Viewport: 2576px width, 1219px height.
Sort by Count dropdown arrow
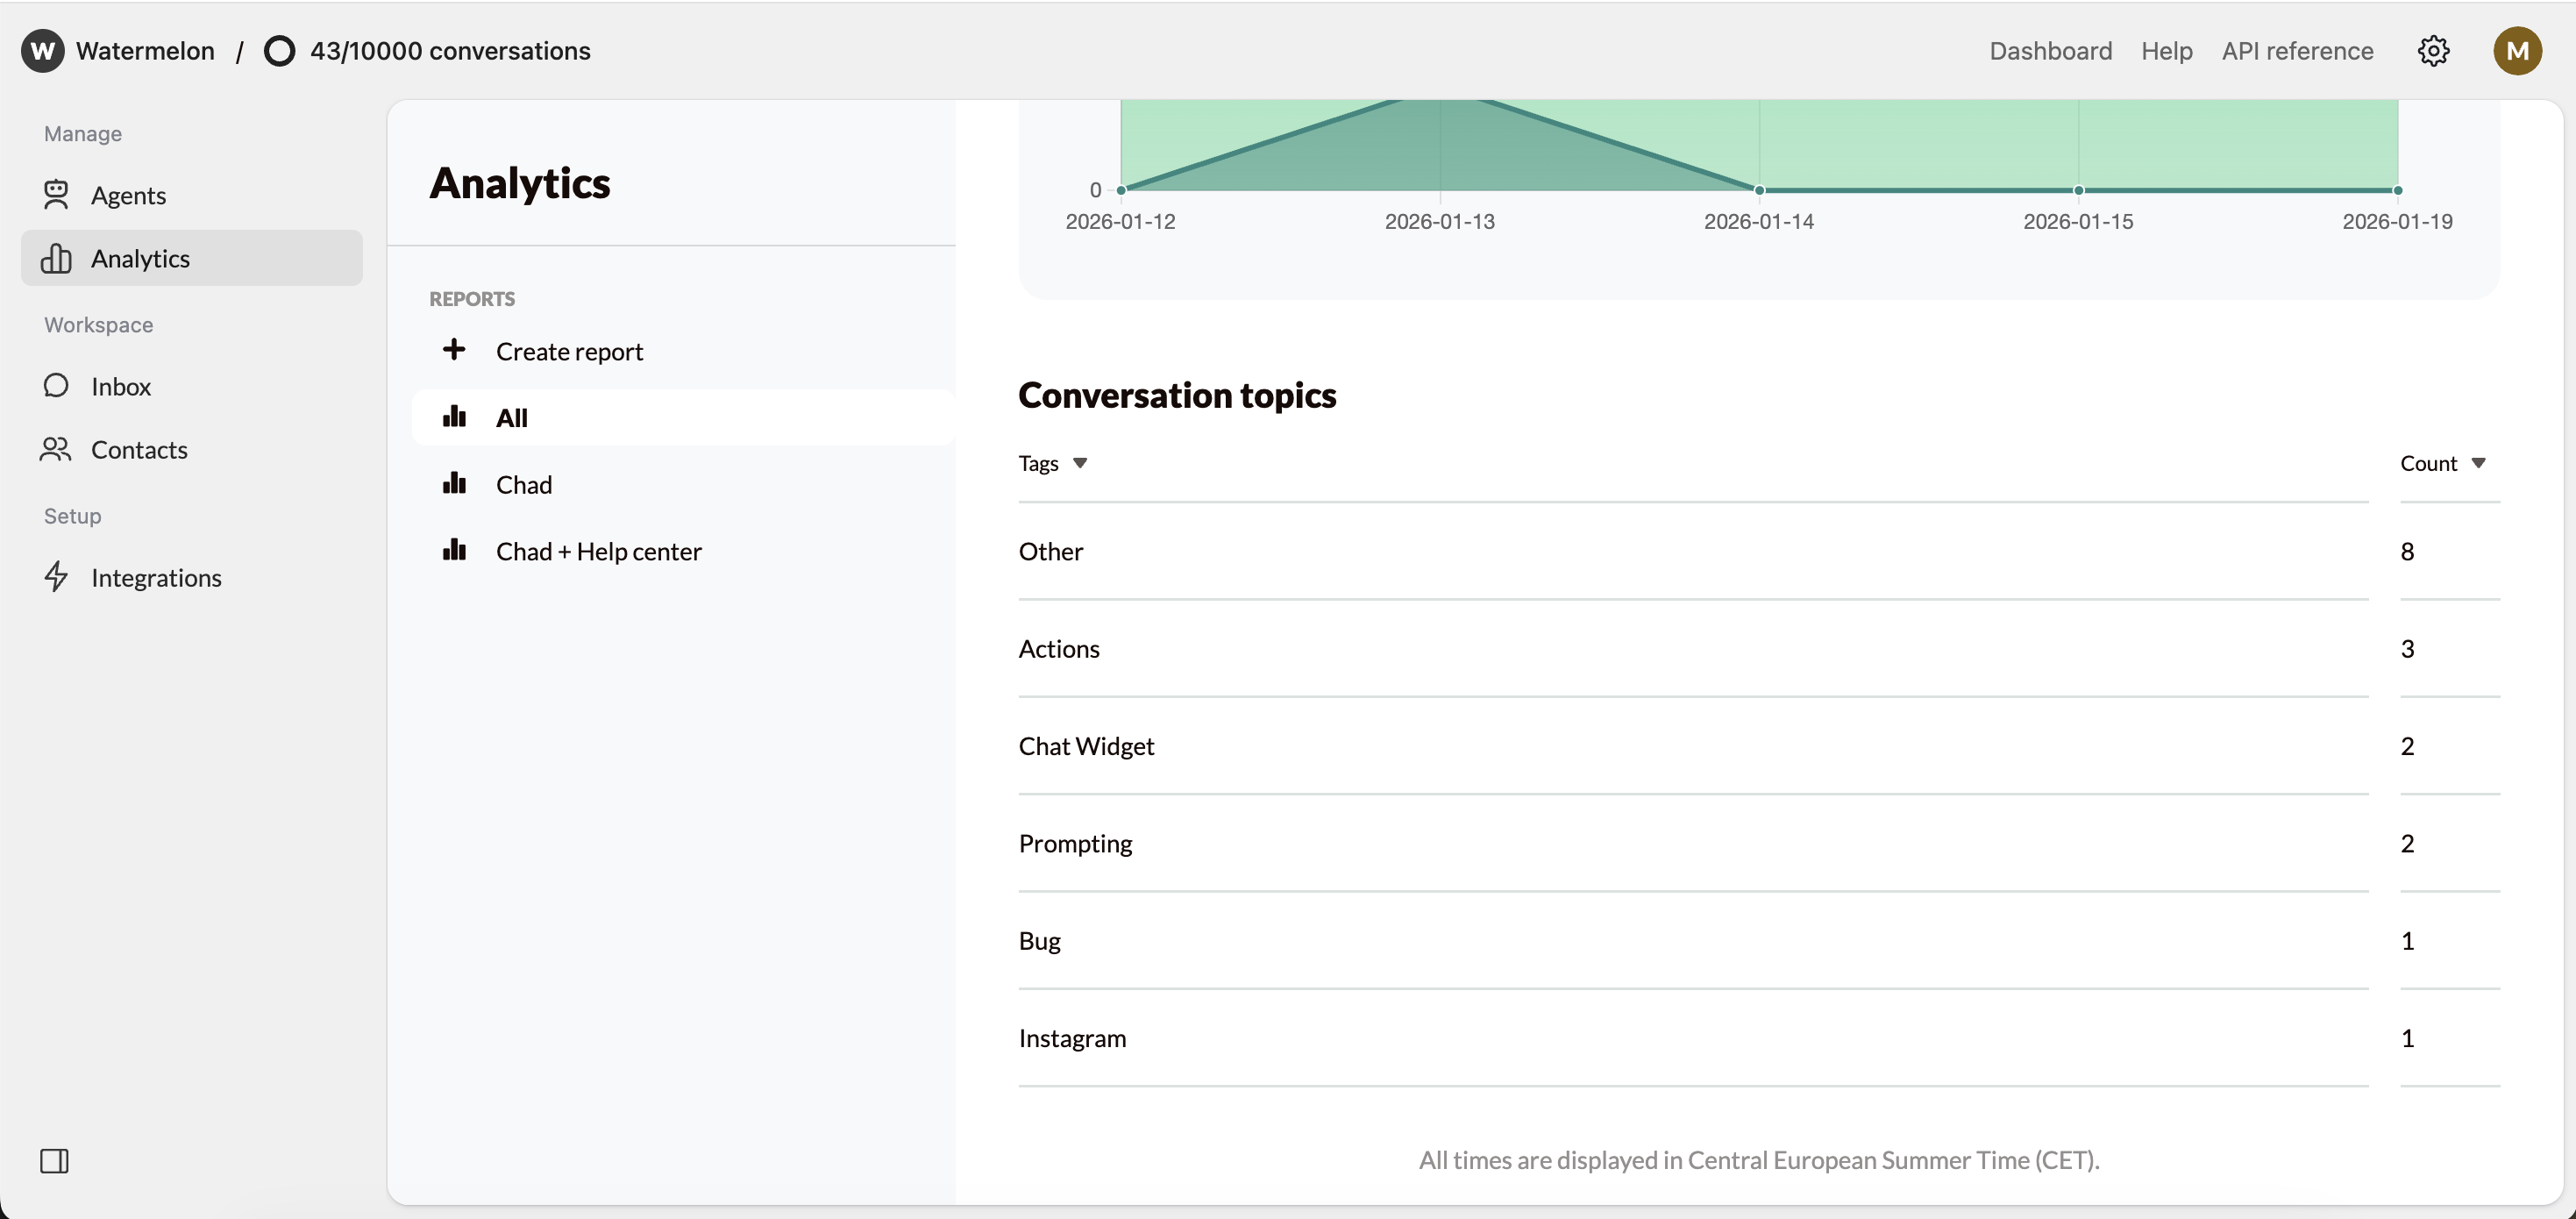click(x=2478, y=463)
